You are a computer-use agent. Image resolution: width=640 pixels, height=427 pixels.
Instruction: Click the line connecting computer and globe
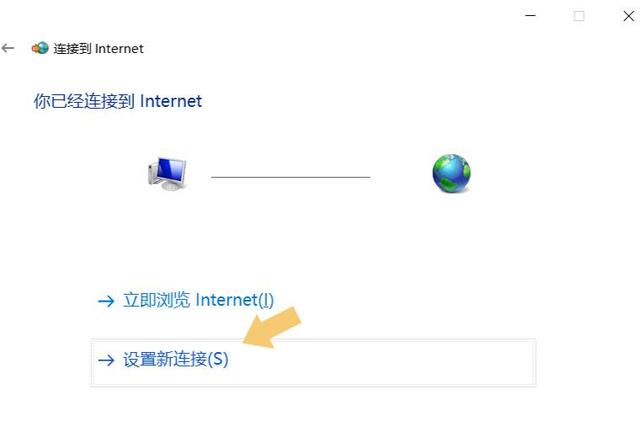(x=291, y=177)
